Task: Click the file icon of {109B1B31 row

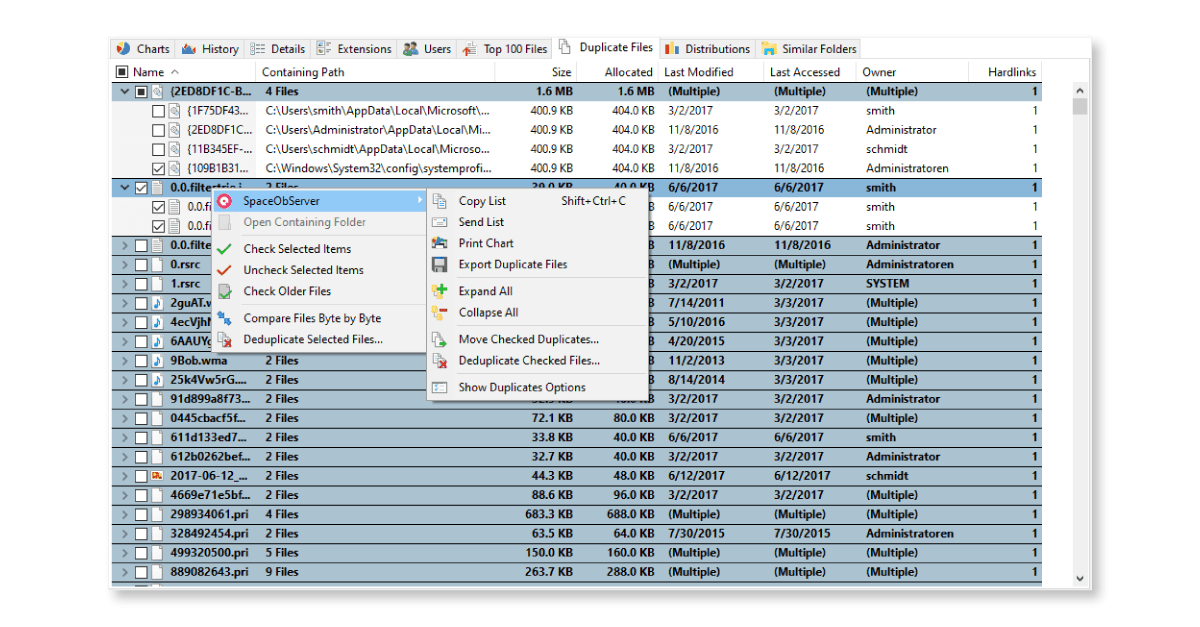Action: (175, 169)
